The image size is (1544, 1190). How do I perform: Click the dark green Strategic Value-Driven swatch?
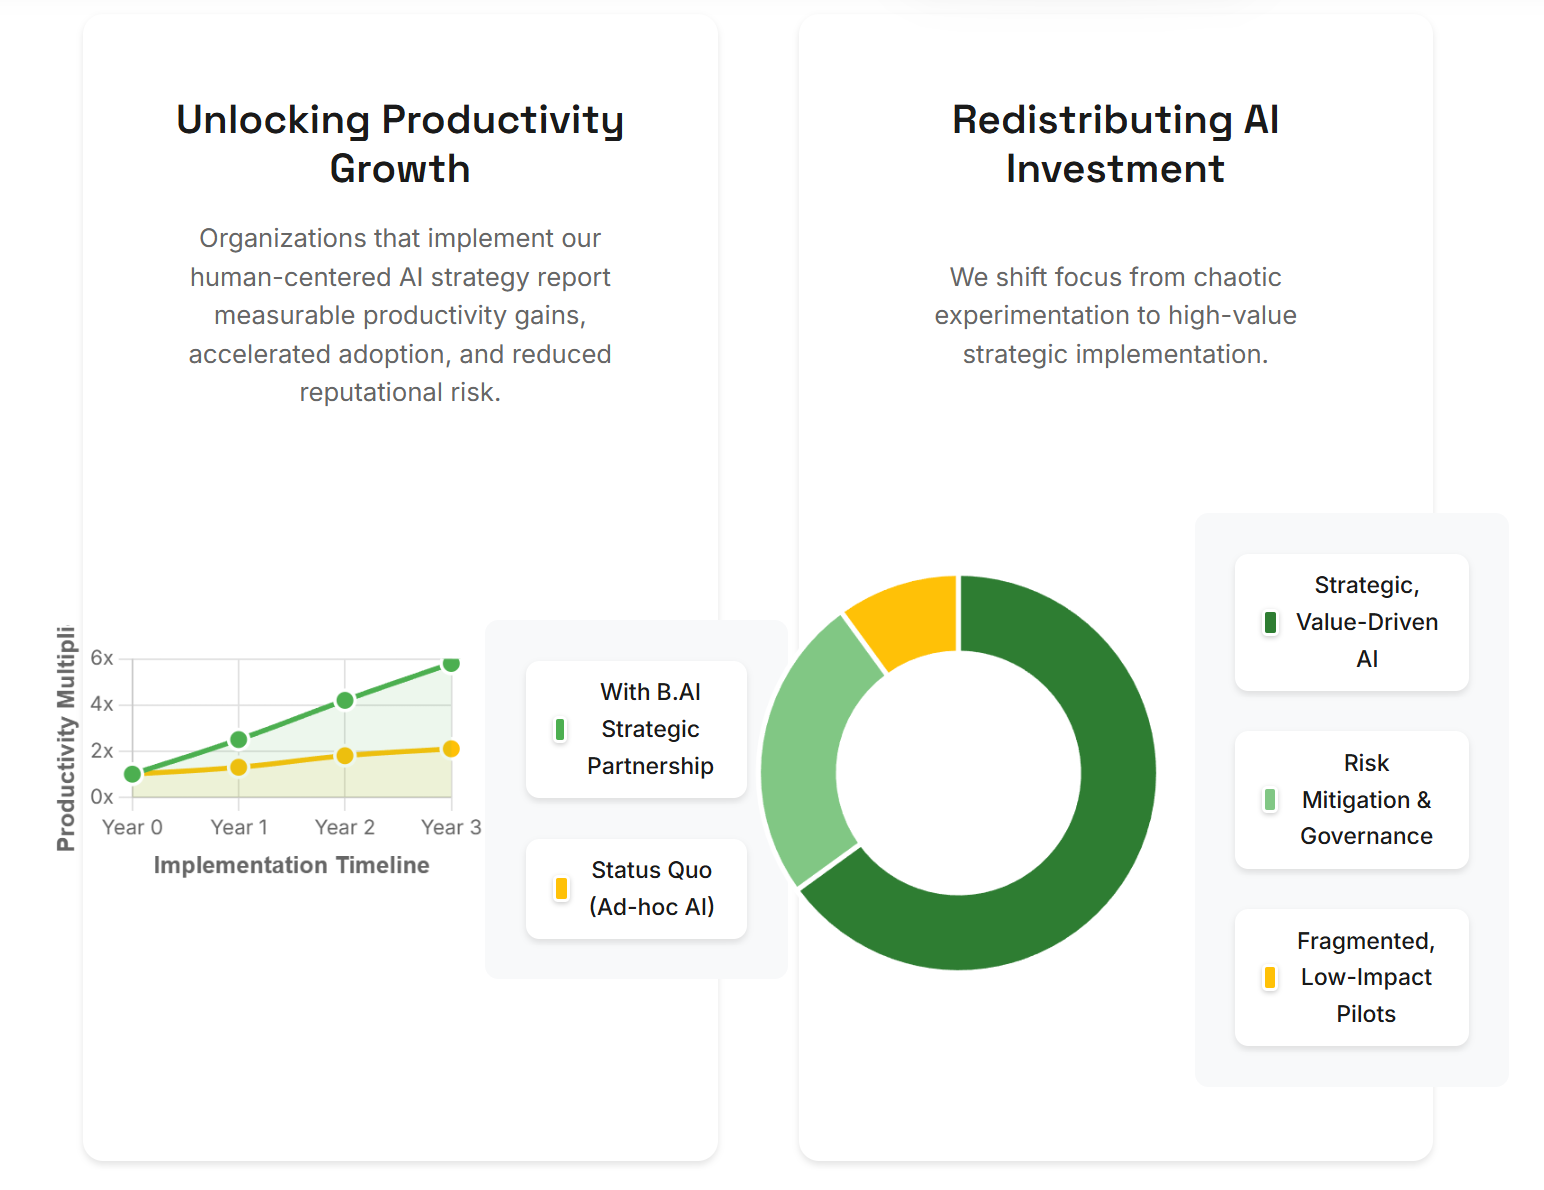pyautogui.click(x=1270, y=623)
